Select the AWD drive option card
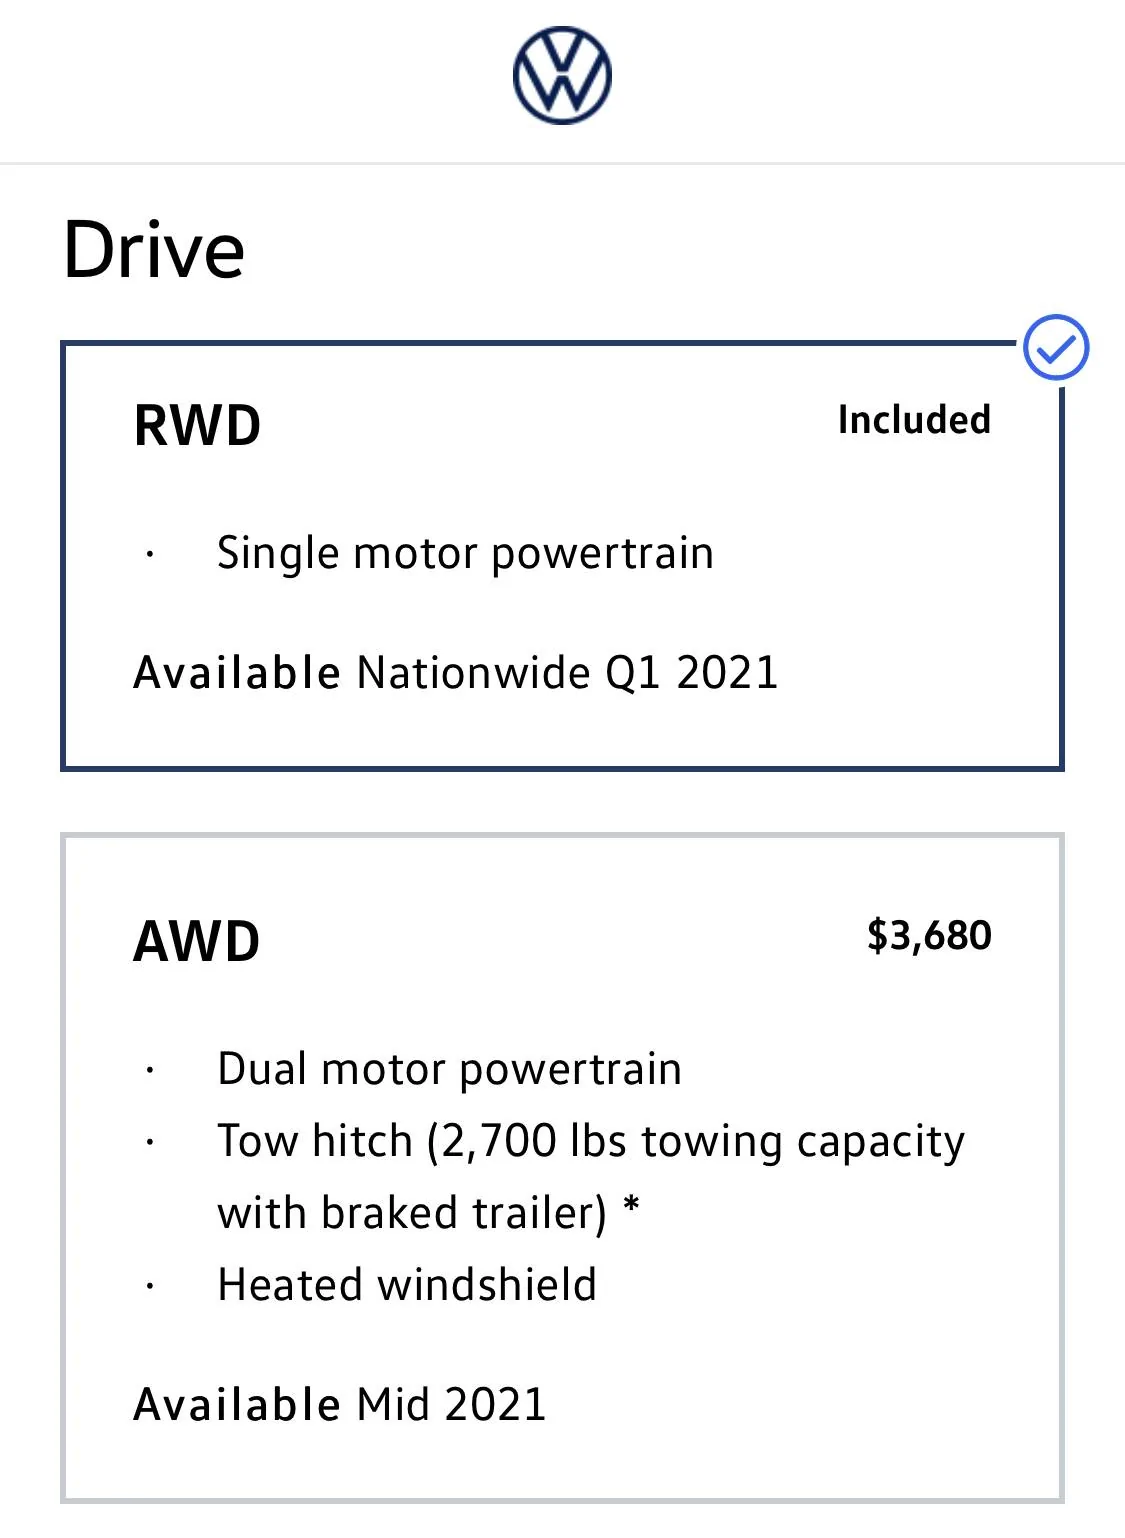This screenshot has height=1538, width=1125. tap(562, 1167)
